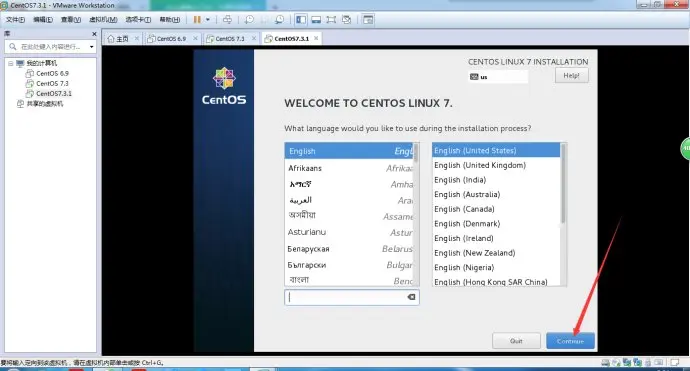Click the console view toolbar icon
Image resolution: width=690 pixels, height=371 pixels.
[368, 19]
